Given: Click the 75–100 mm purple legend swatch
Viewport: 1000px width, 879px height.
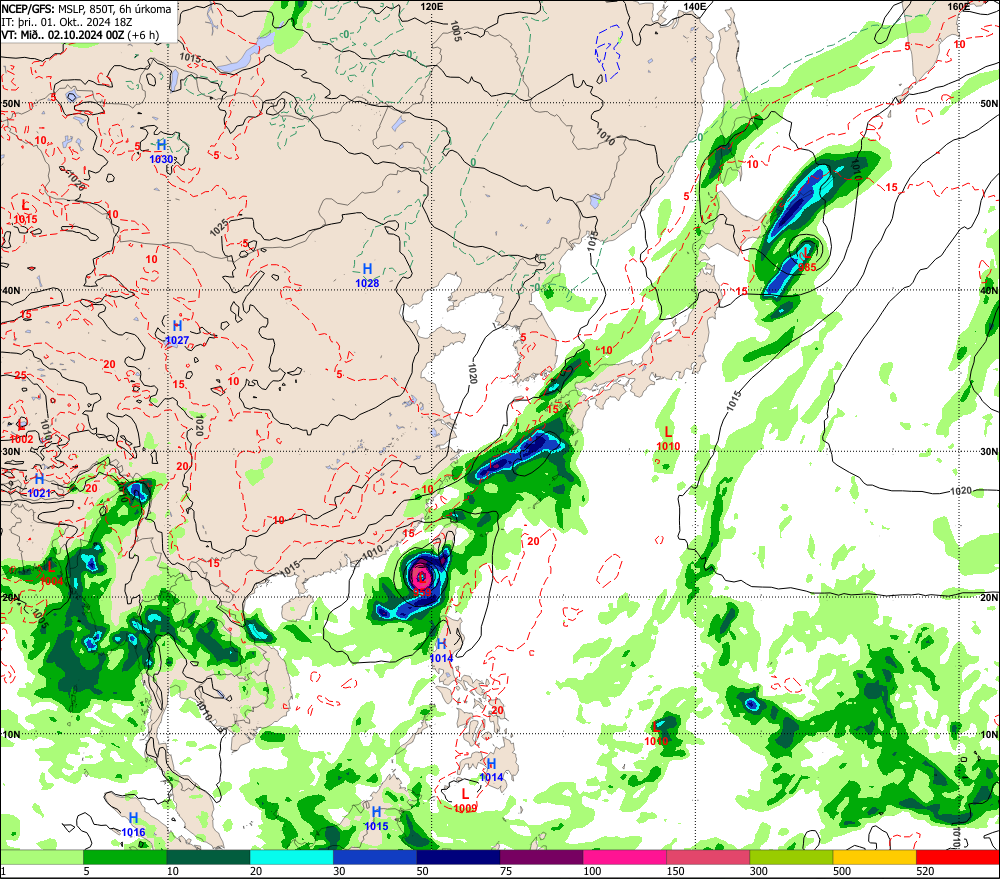Looking at the screenshot, I should click(541, 857).
